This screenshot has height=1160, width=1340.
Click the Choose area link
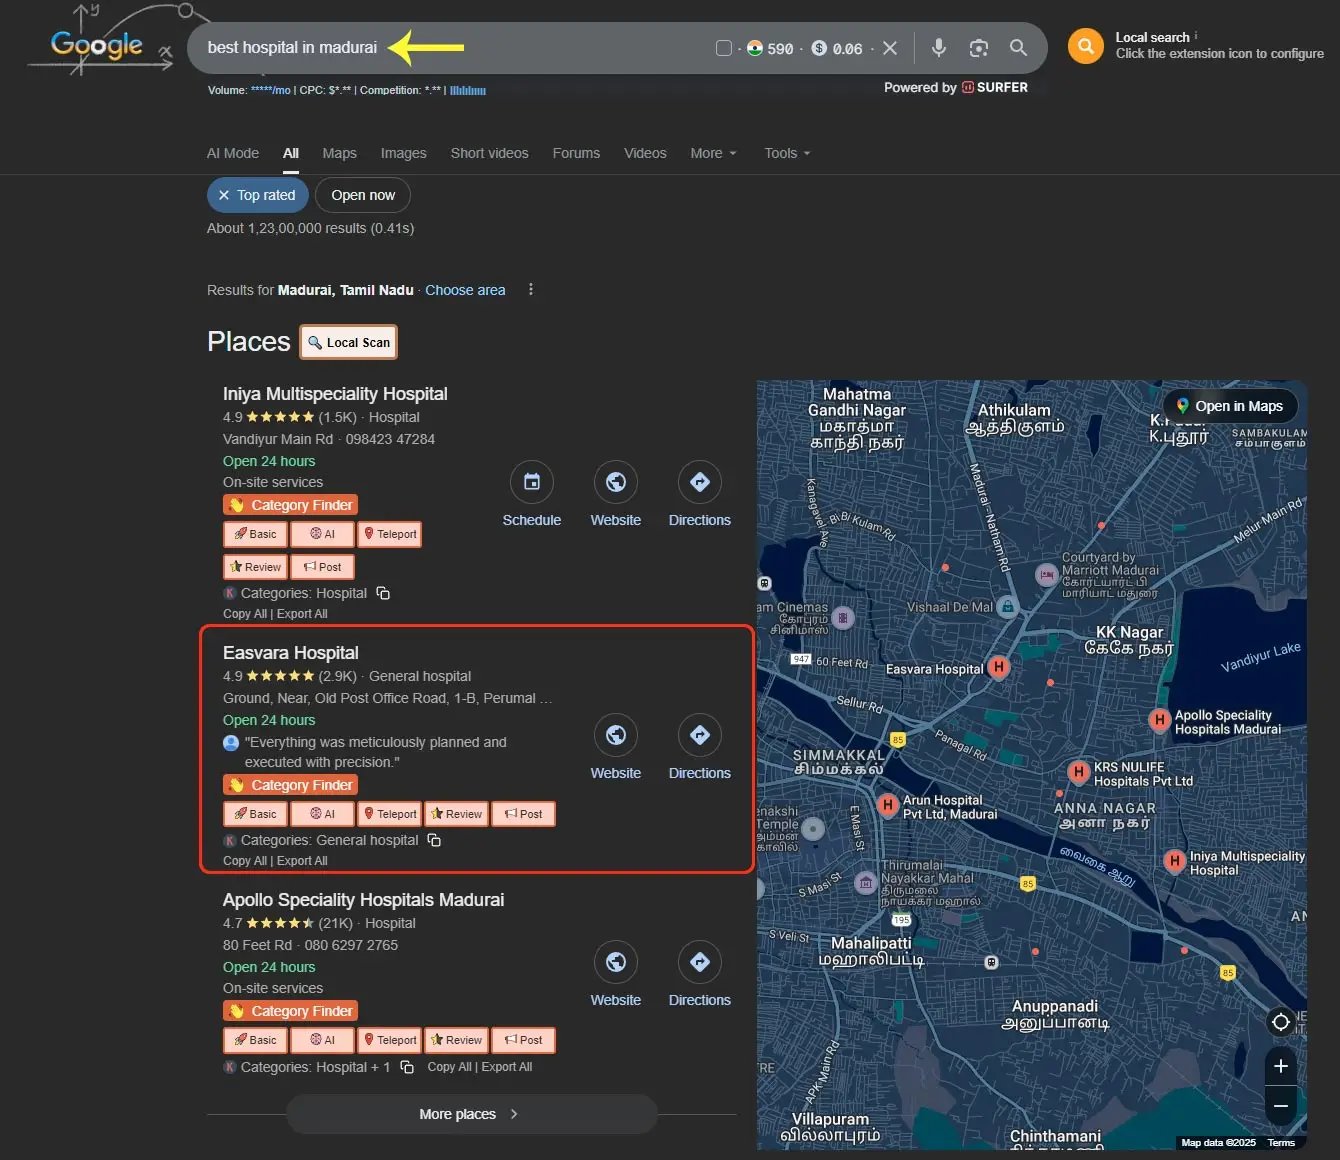[x=465, y=290]
